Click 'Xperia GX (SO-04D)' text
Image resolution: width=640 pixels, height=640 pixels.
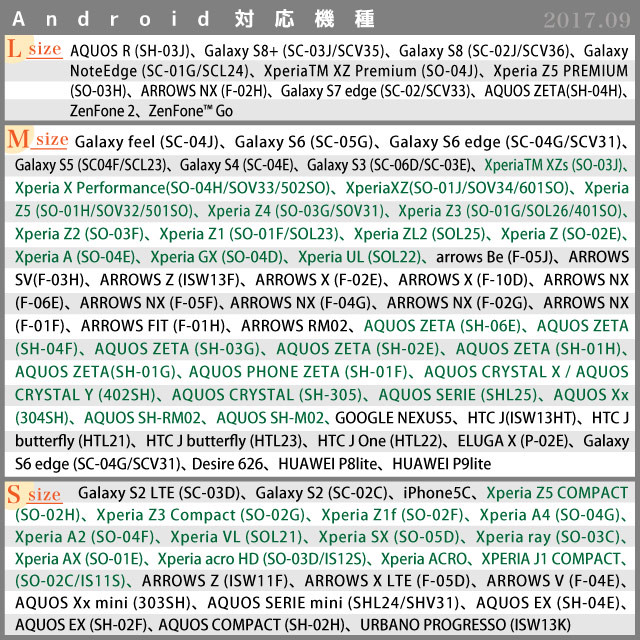click(x=216, y=257)
